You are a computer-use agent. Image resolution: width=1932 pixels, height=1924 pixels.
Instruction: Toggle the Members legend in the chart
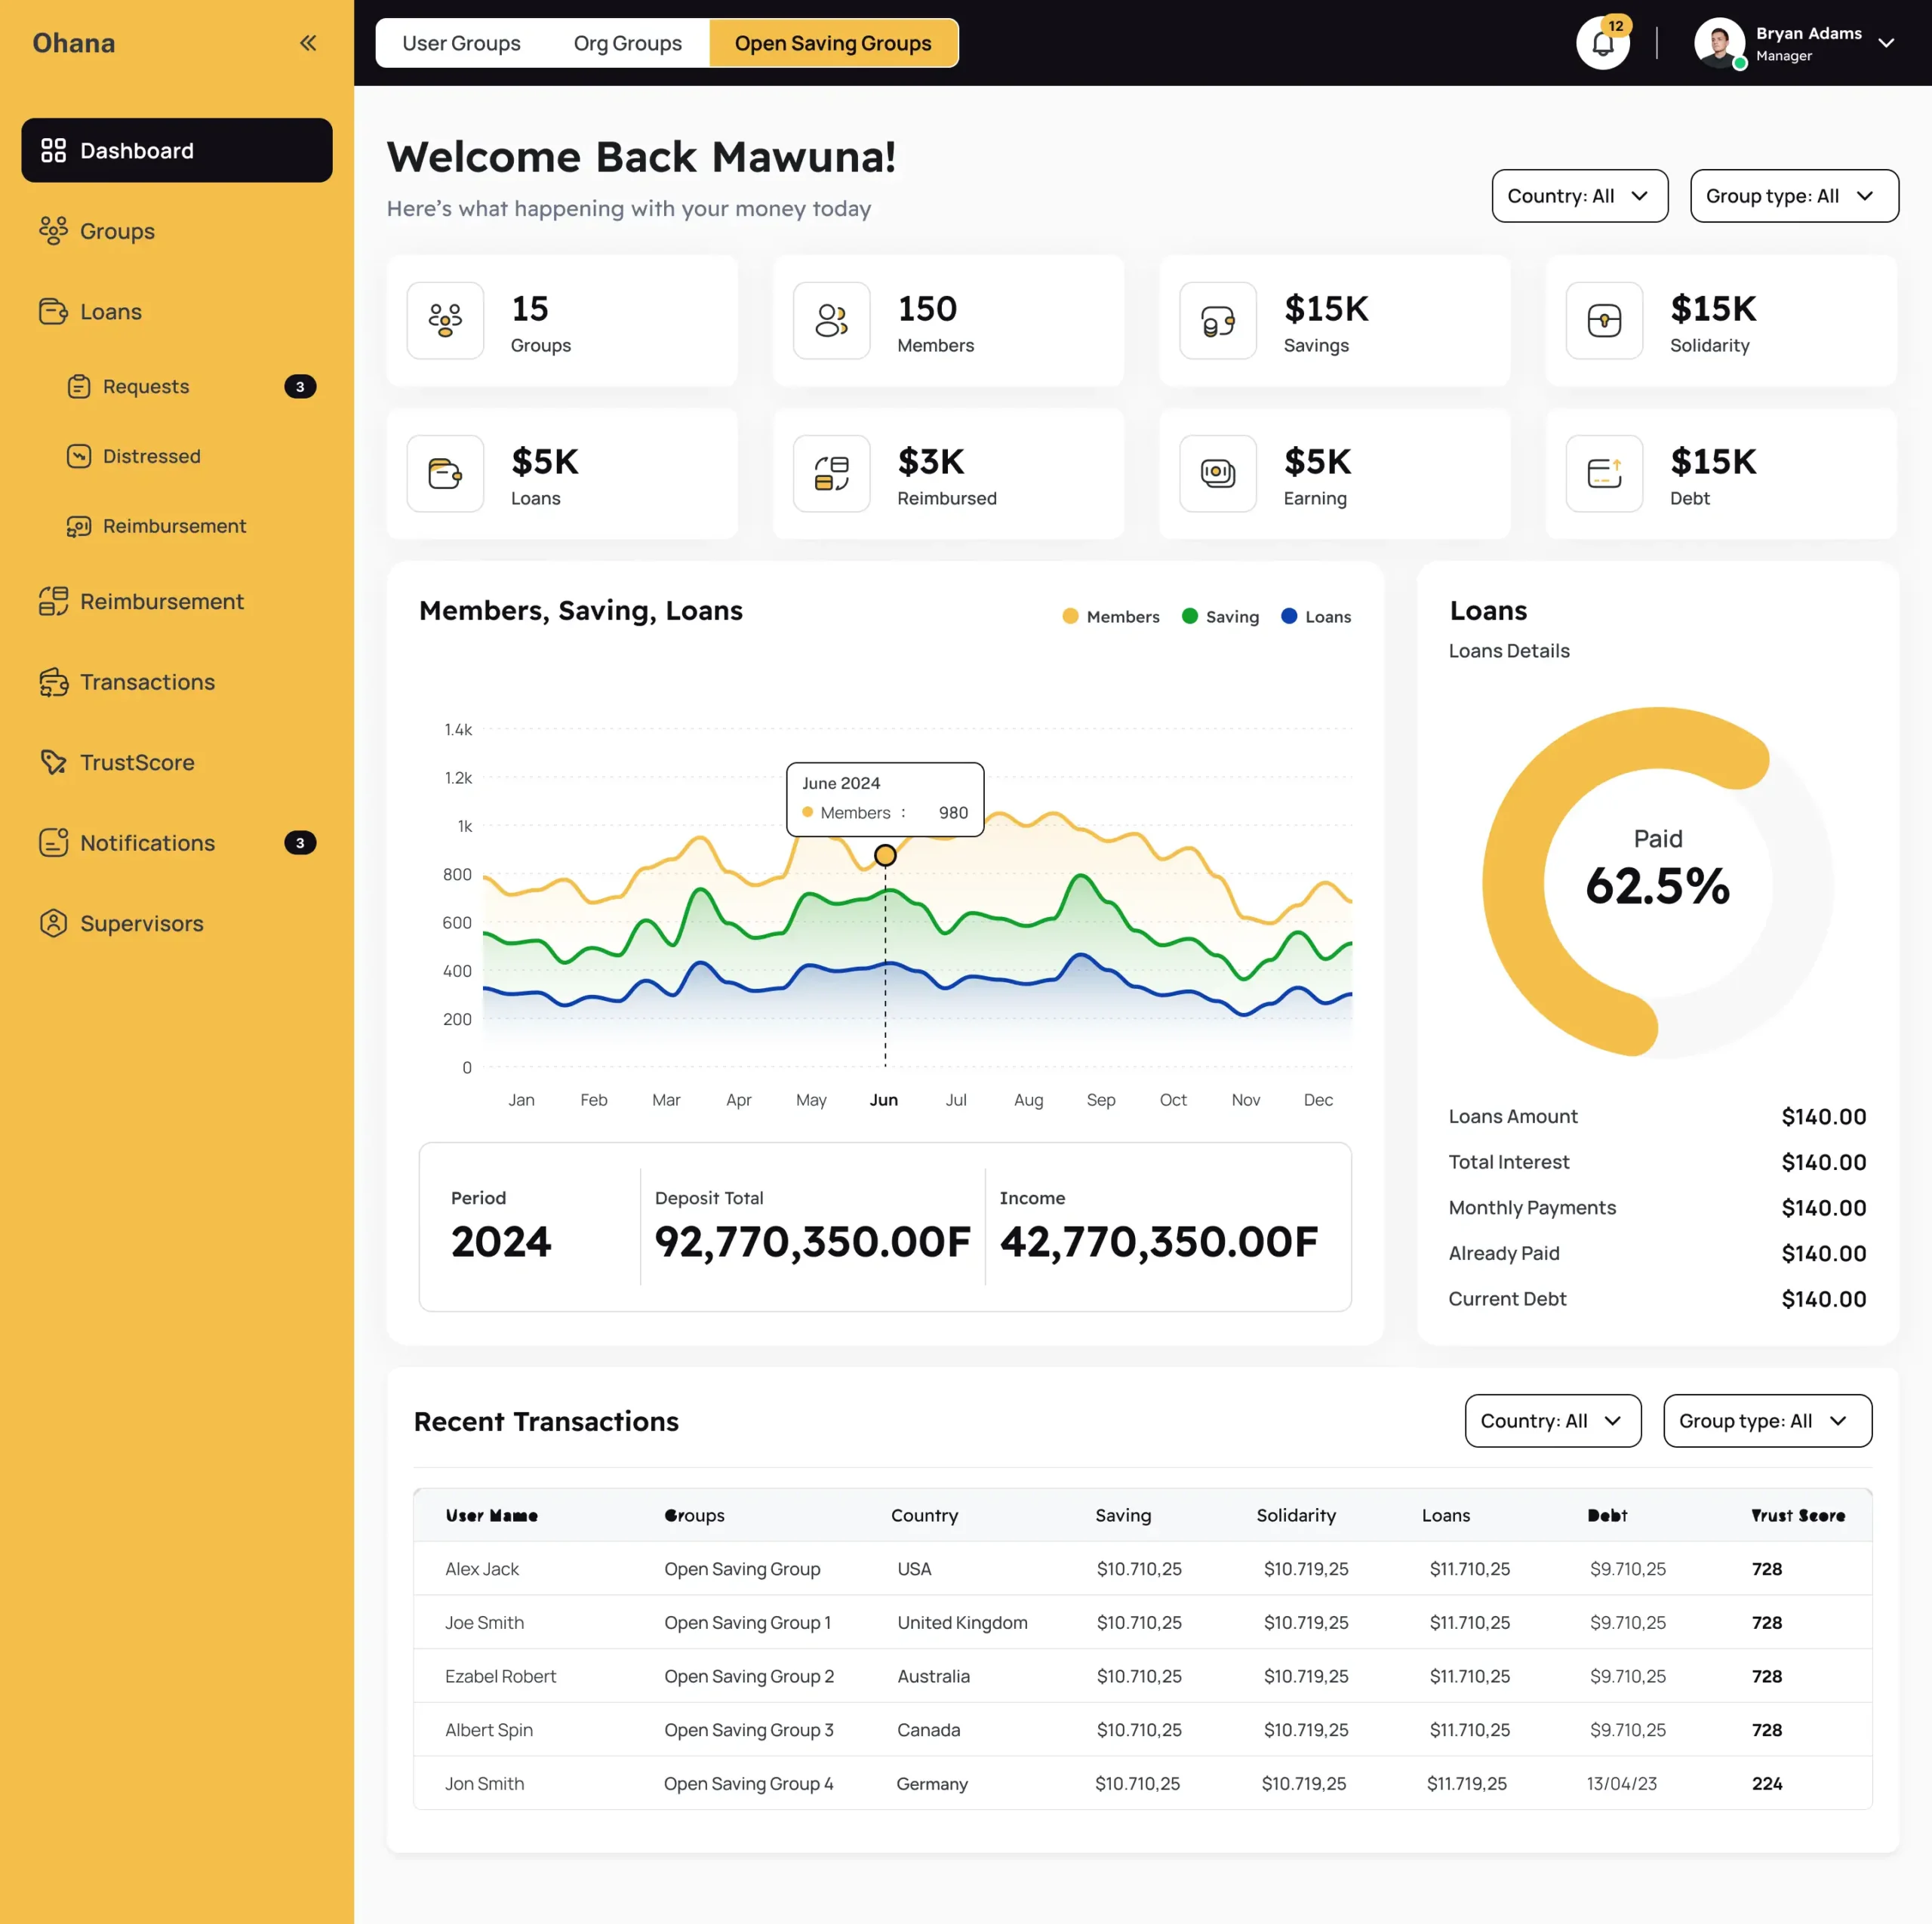tap(1110, 616)
